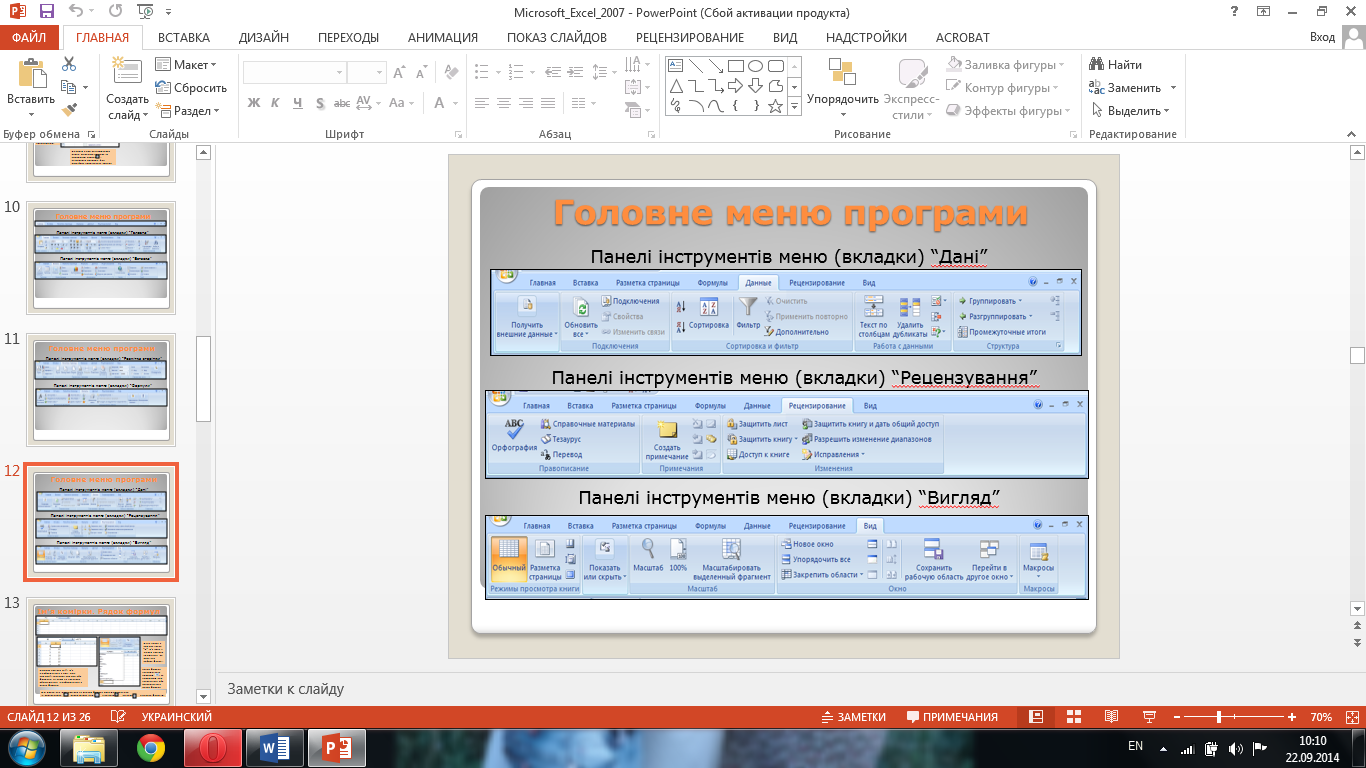Select the star shape in shapes gallery
The image size is (1366, 768).
[x=775, y=106]
